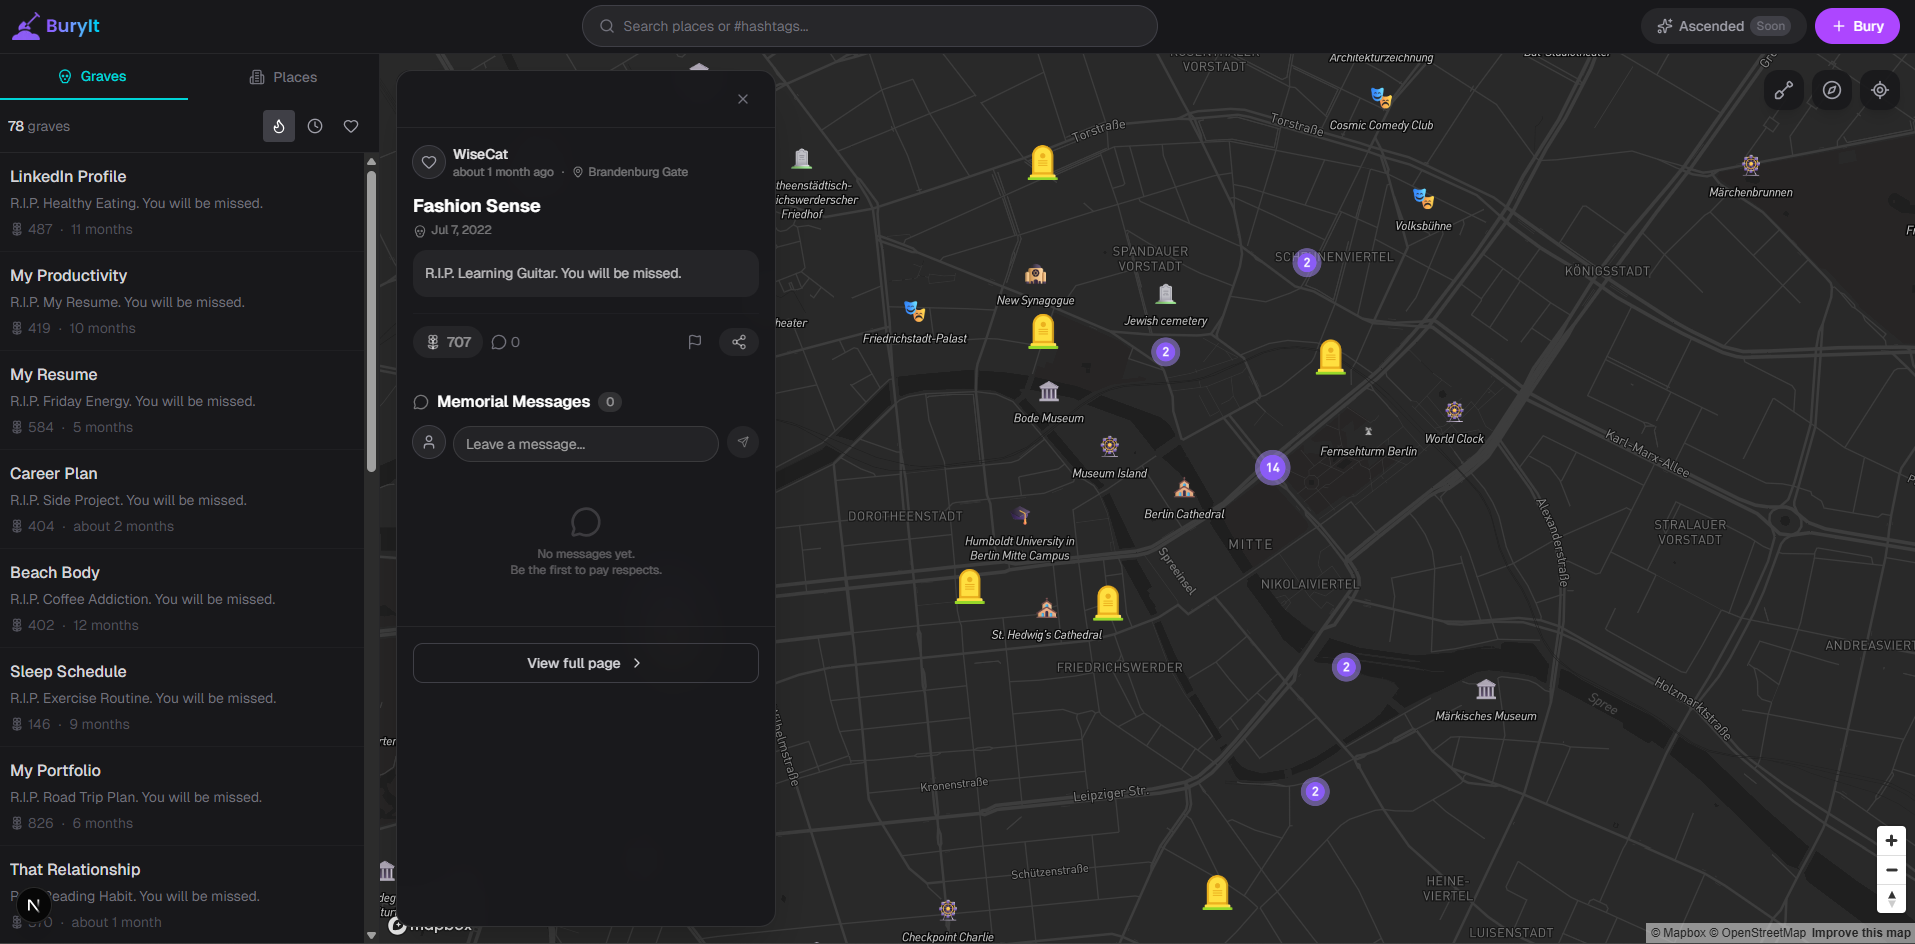This screenshot has height=944, width=1915.
Task: Share the Fashion Sense grave
Action: 739,342
